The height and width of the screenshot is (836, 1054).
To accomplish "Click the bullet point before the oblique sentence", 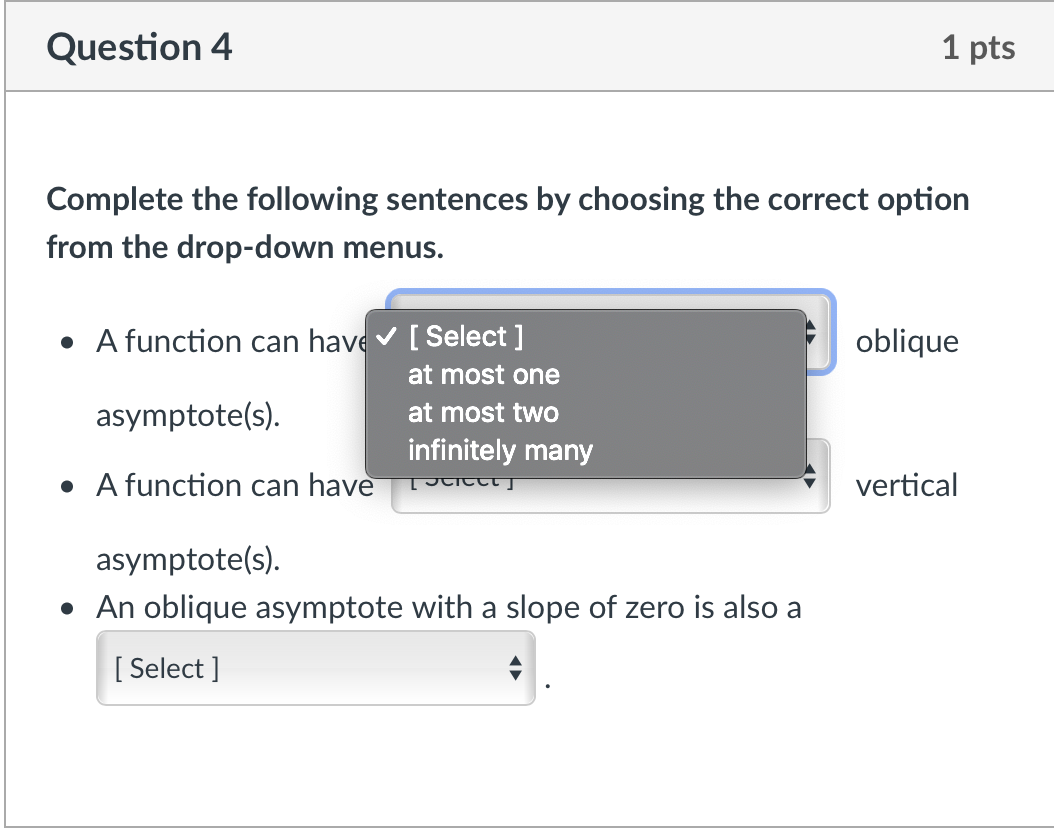I will pyautogui.click(x=66, y=343).
